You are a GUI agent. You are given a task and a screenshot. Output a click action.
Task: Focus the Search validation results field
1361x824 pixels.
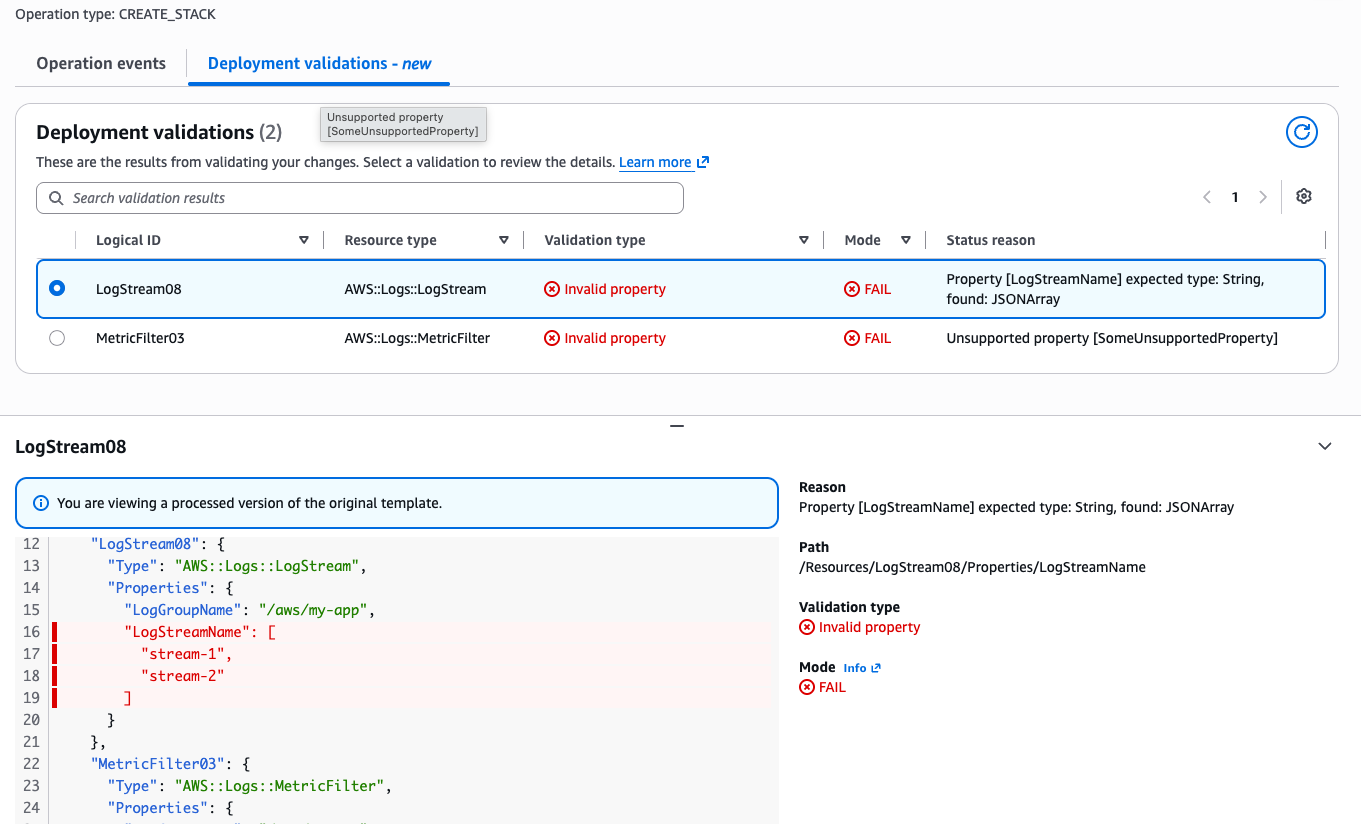[x=360, y=198]
